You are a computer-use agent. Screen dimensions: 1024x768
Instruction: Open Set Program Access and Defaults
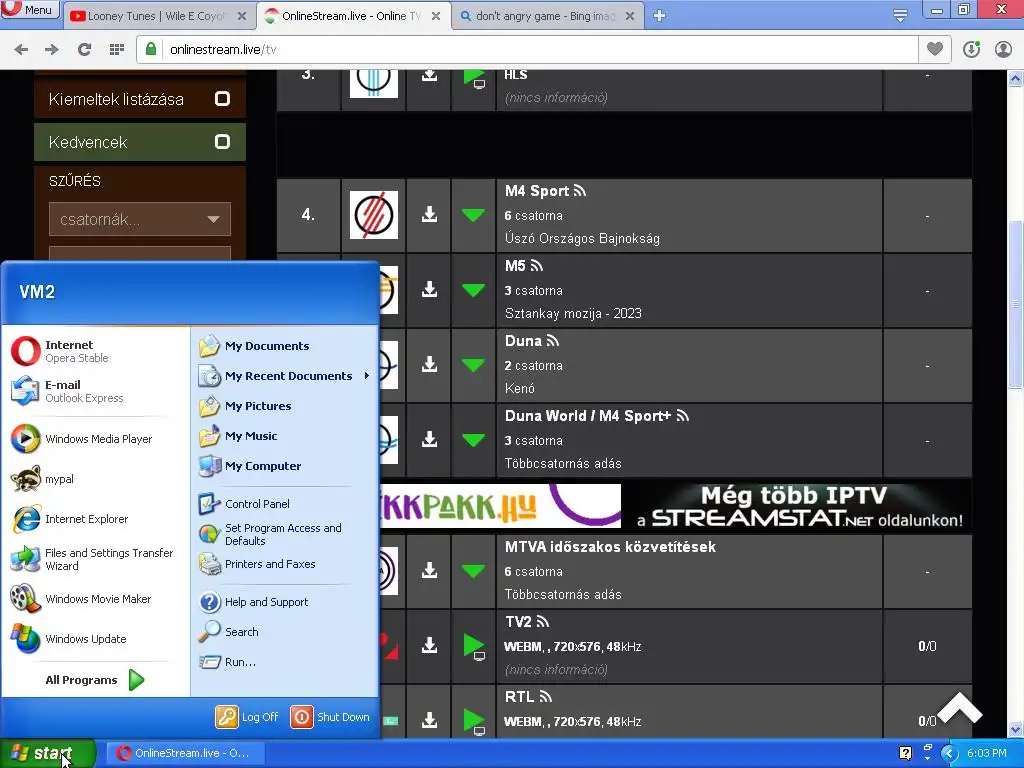(270, 534)
